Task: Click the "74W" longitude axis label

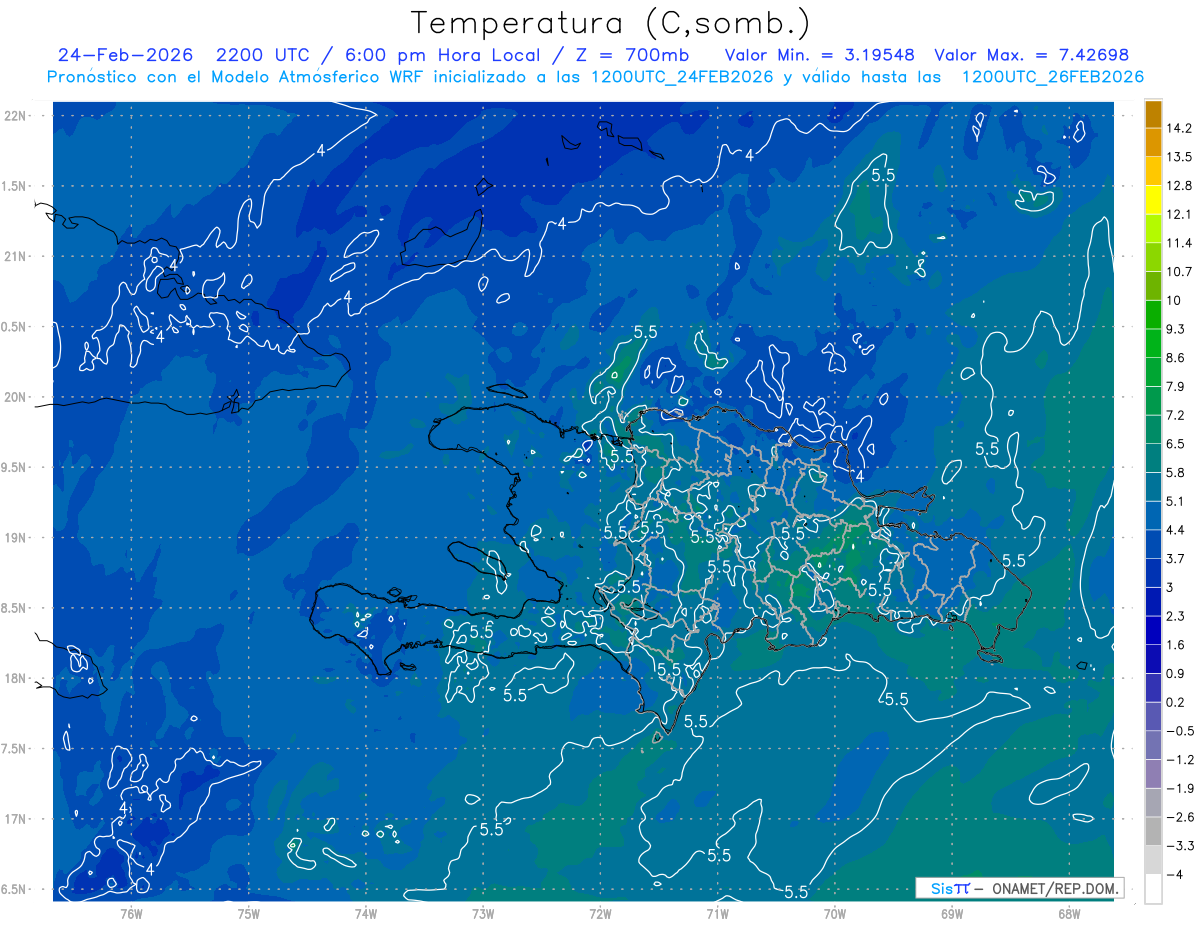Action: [366, 913]
